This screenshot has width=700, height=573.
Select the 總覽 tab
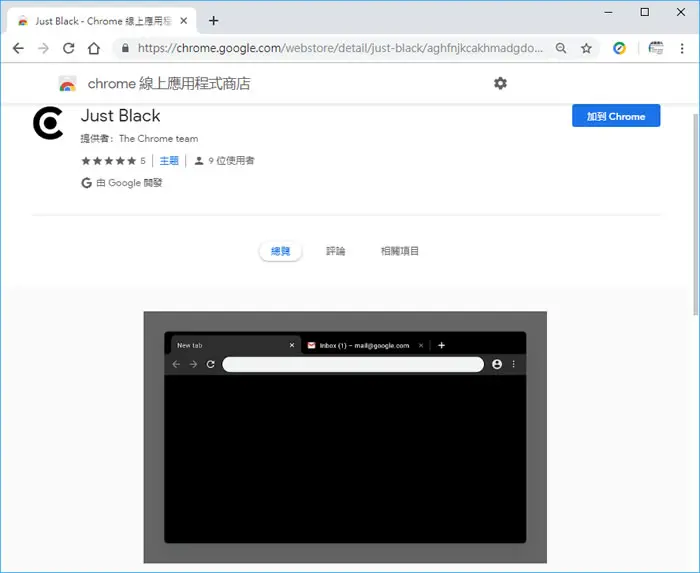pos(280,251)
